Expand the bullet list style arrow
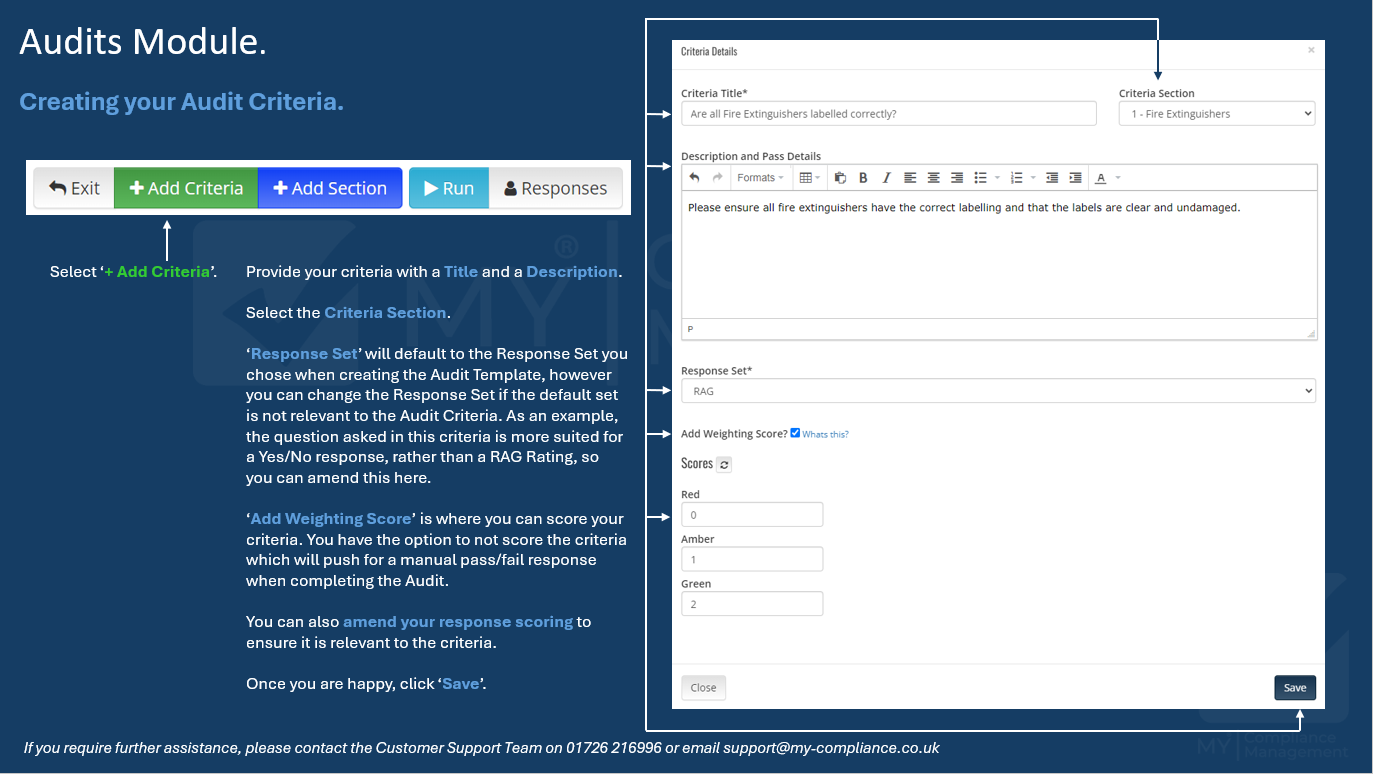The height and width of the screenshot is (774, 1373). coord(997,178)
